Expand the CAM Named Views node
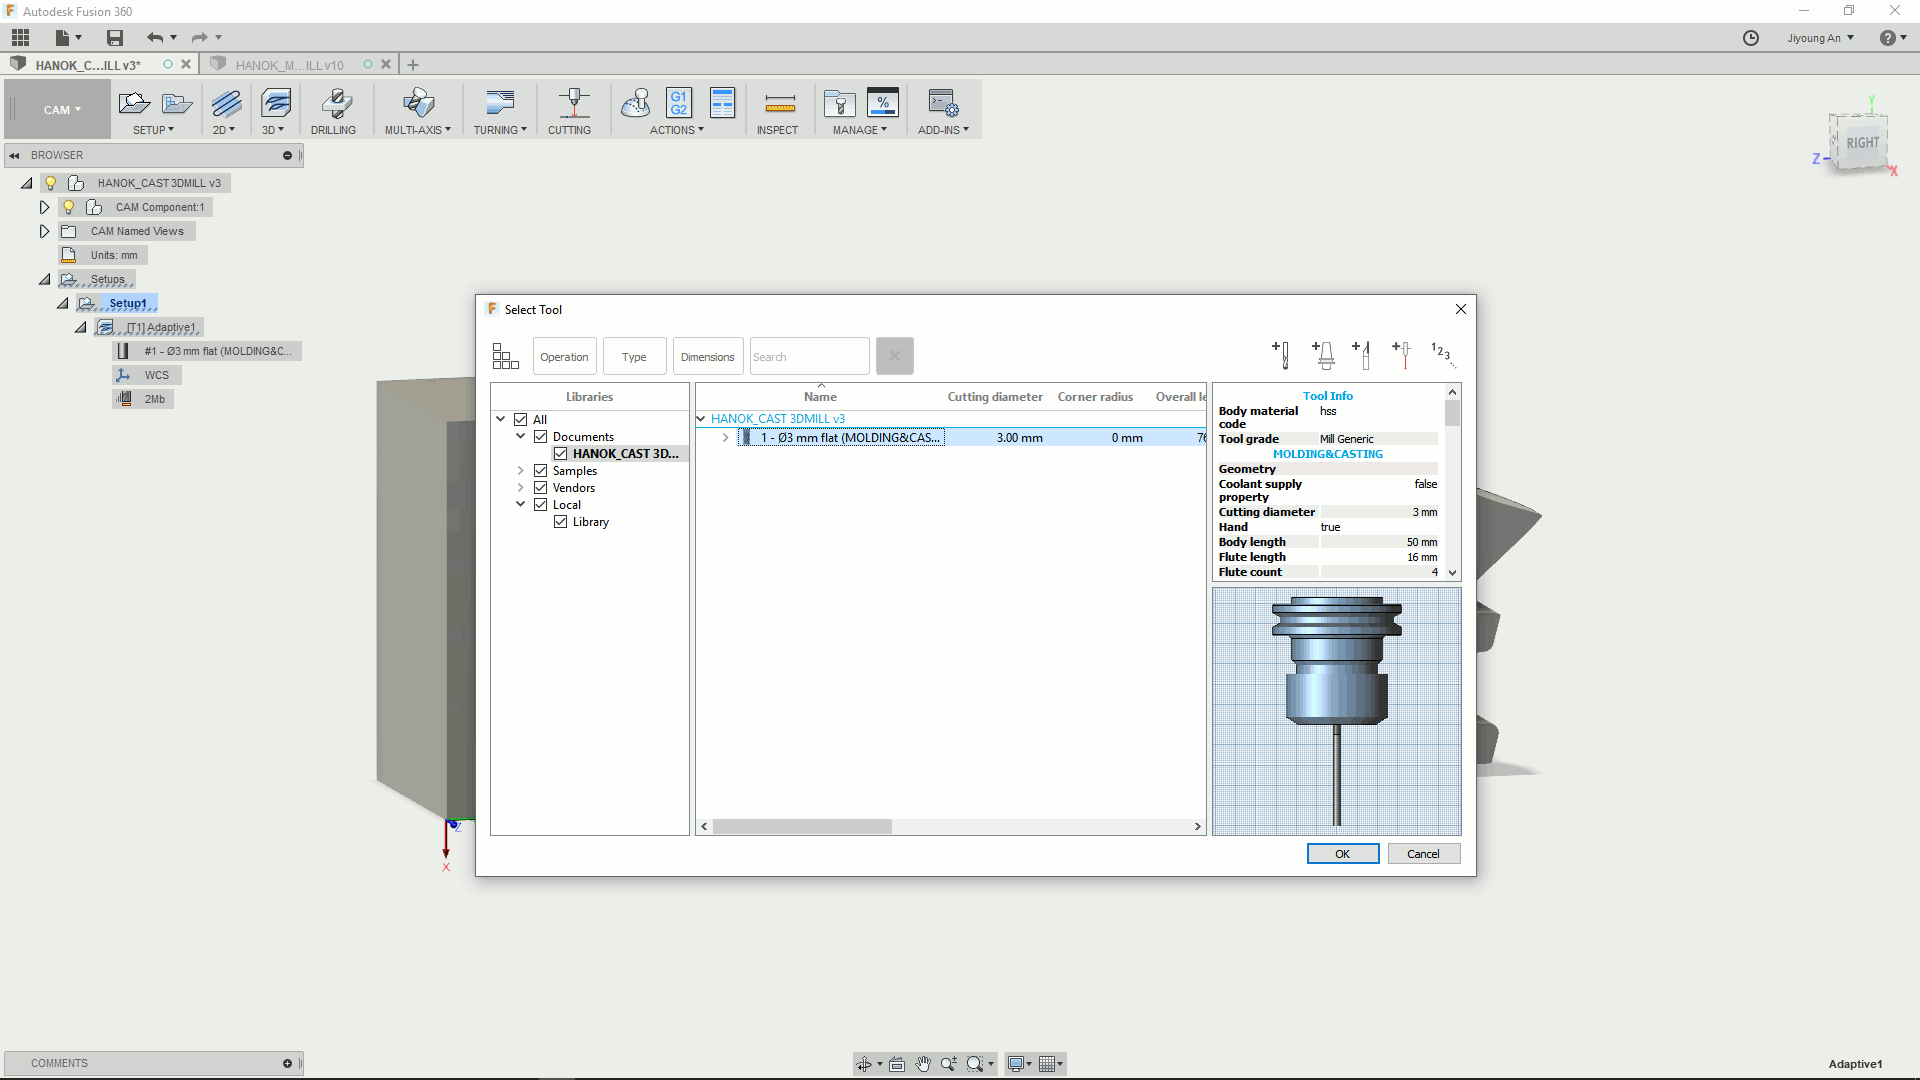 [x=44, y=231]
